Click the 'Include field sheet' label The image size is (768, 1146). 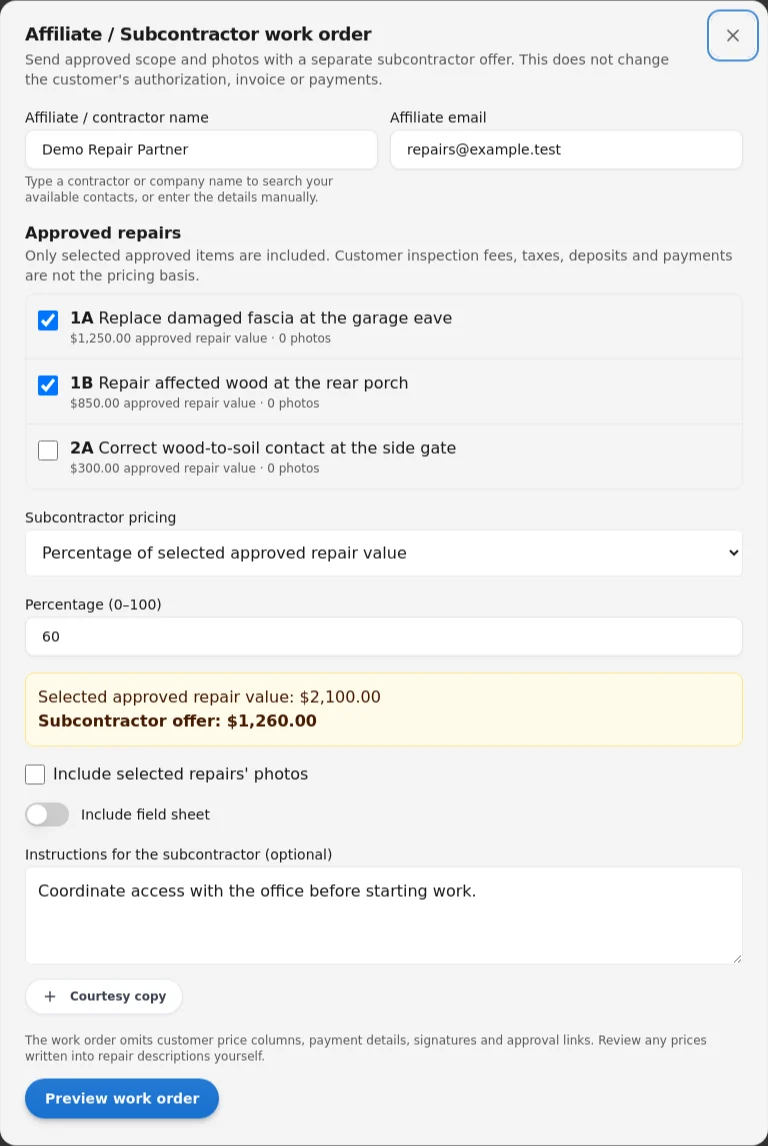[145, 814]
